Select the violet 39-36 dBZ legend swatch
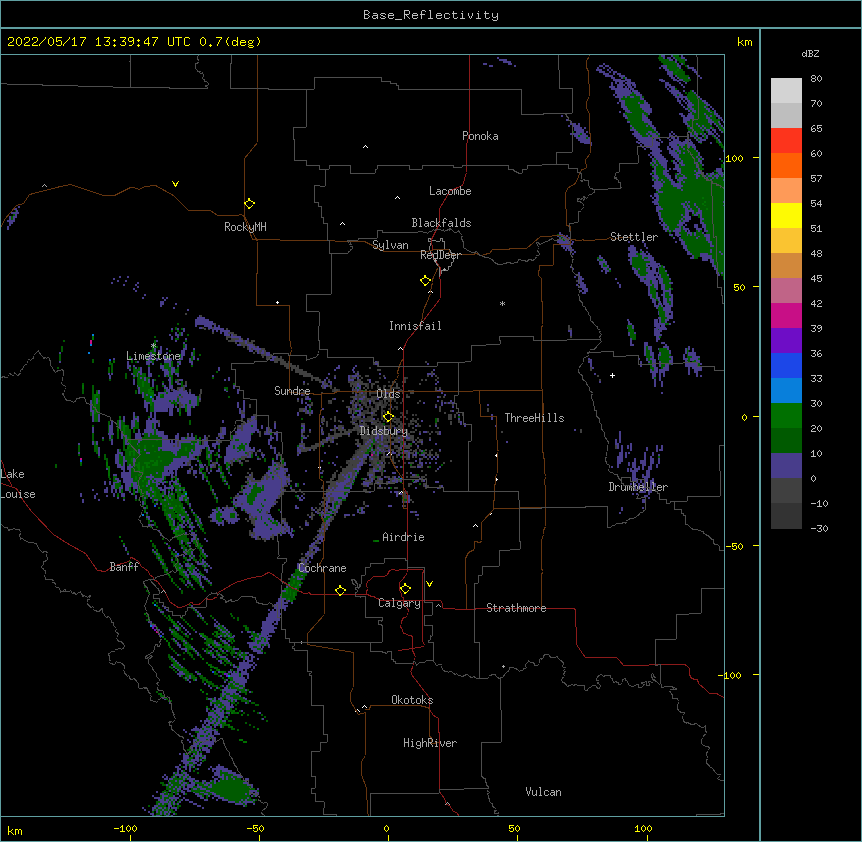The width and height of the screenshot is (862, 842). (x=786, y=341)
